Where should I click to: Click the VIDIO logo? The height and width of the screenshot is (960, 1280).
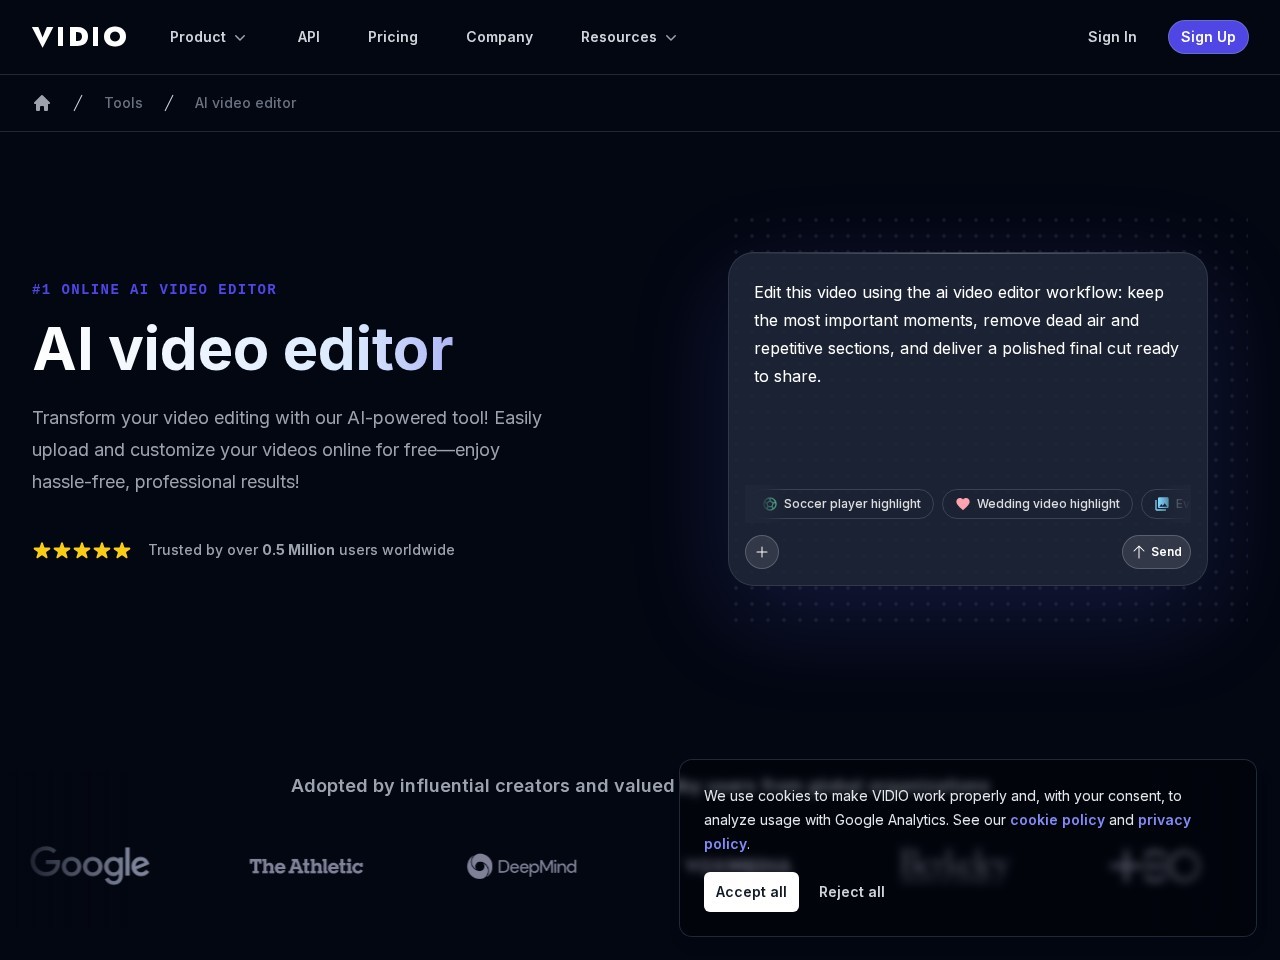[x=79, y=37]
